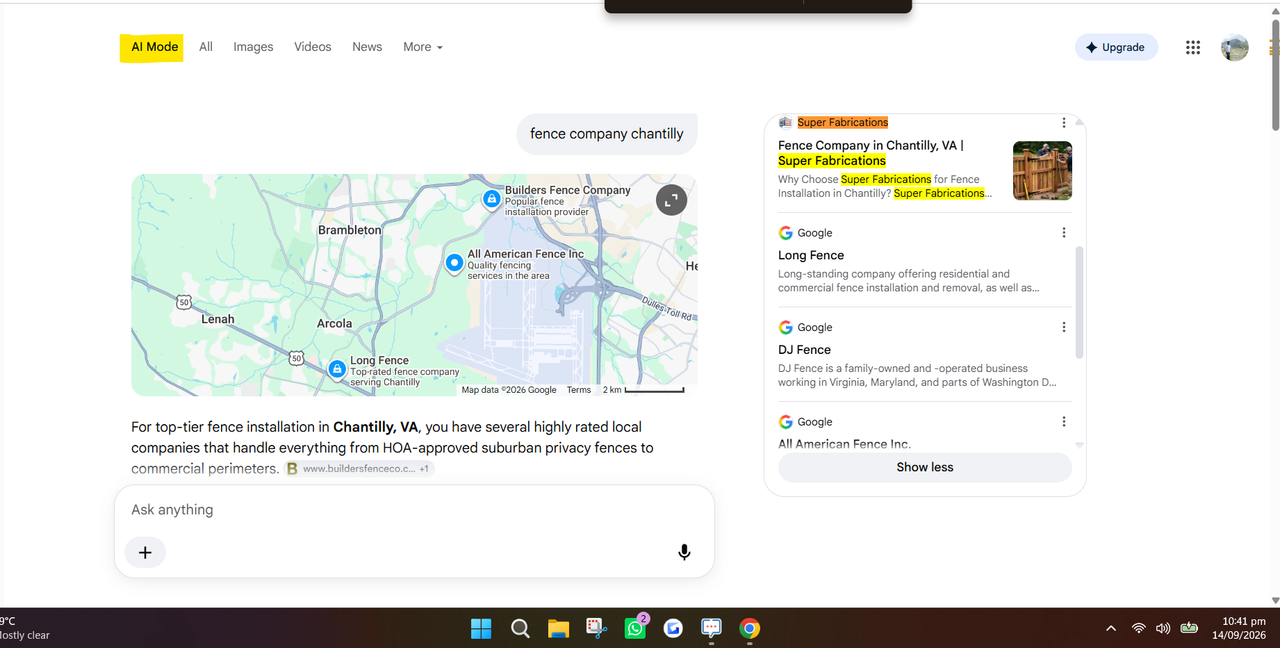Click the Arcola label on the map
The width and height of the screenshot is (1280, 648).
coord(334,324)
